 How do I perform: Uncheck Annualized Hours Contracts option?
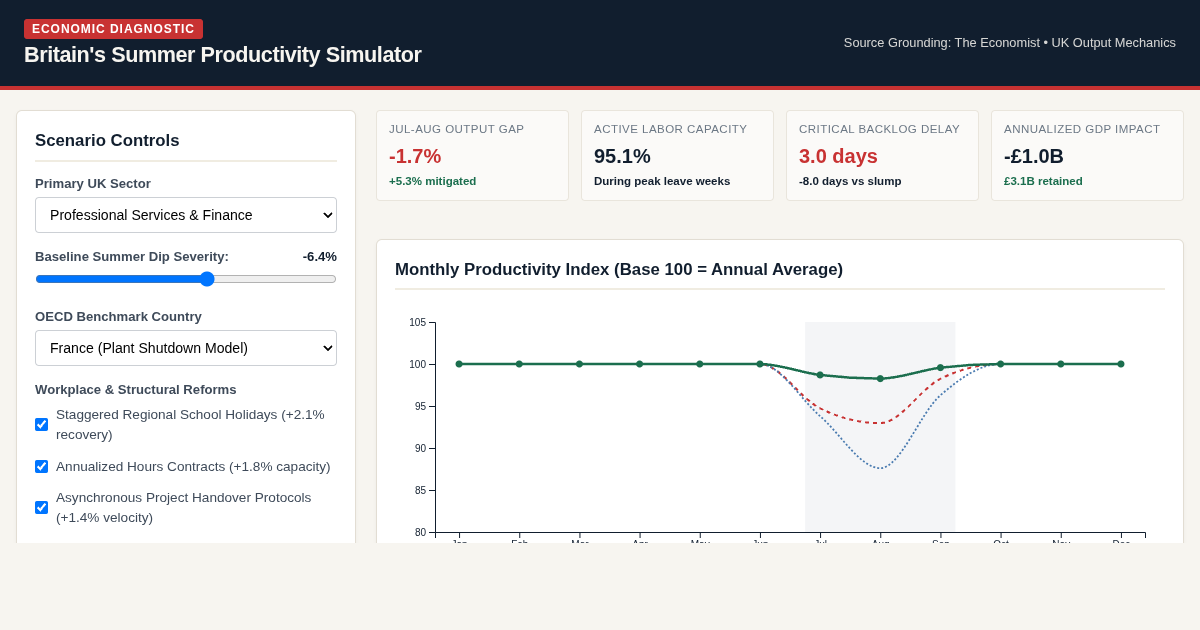pos(41,467)
